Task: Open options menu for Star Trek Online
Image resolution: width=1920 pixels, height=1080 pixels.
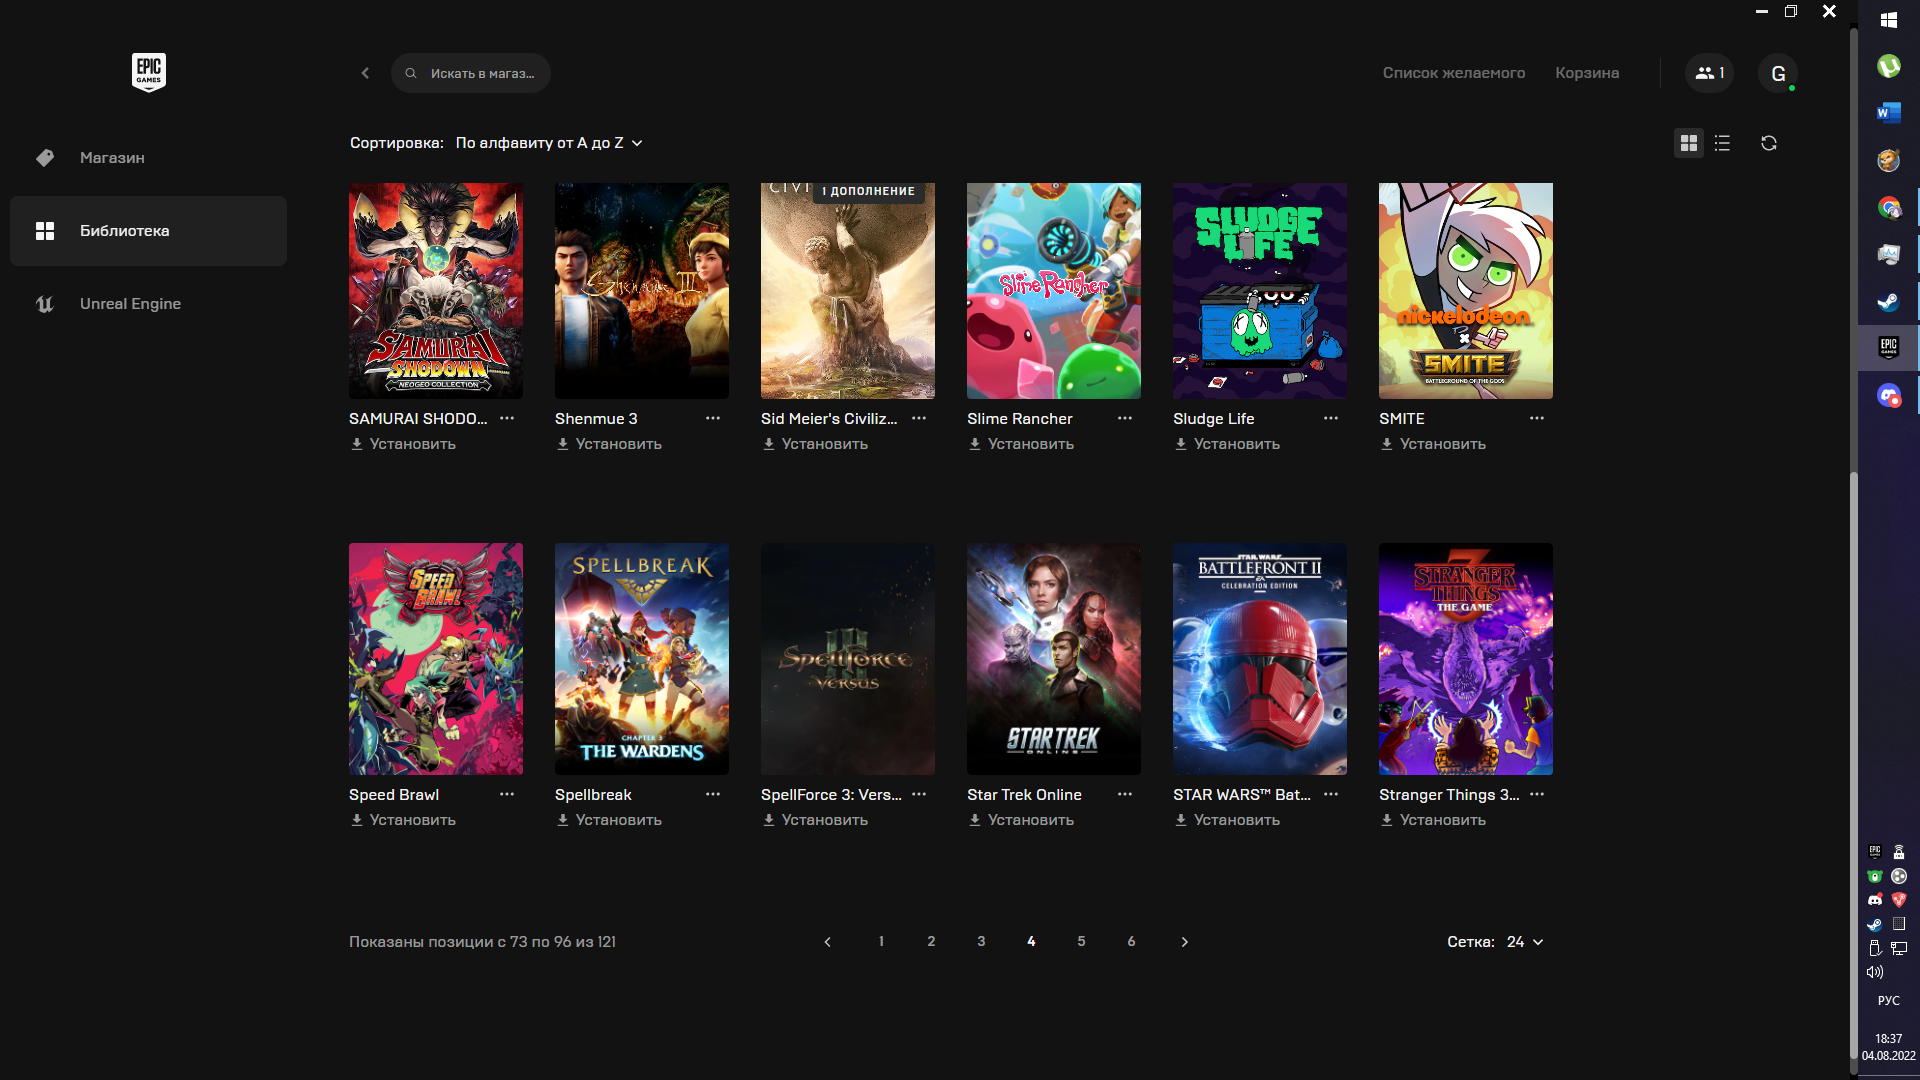Action: [x=1125, y=794]
